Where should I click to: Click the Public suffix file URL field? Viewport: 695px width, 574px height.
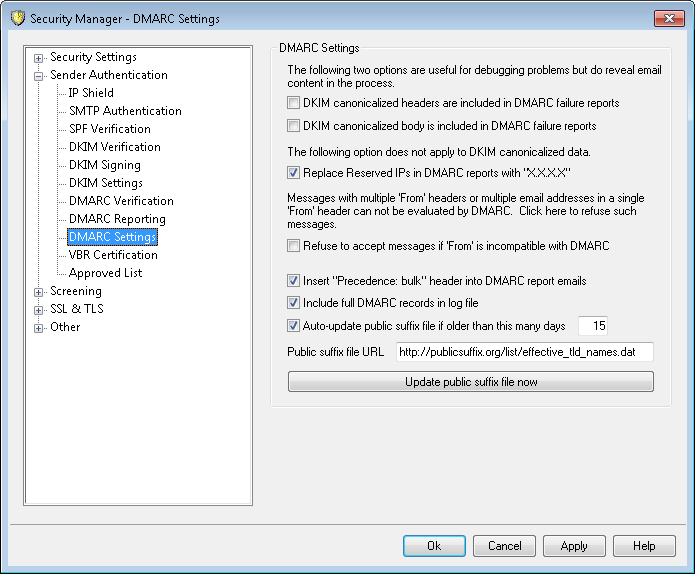tap(524, 352)
